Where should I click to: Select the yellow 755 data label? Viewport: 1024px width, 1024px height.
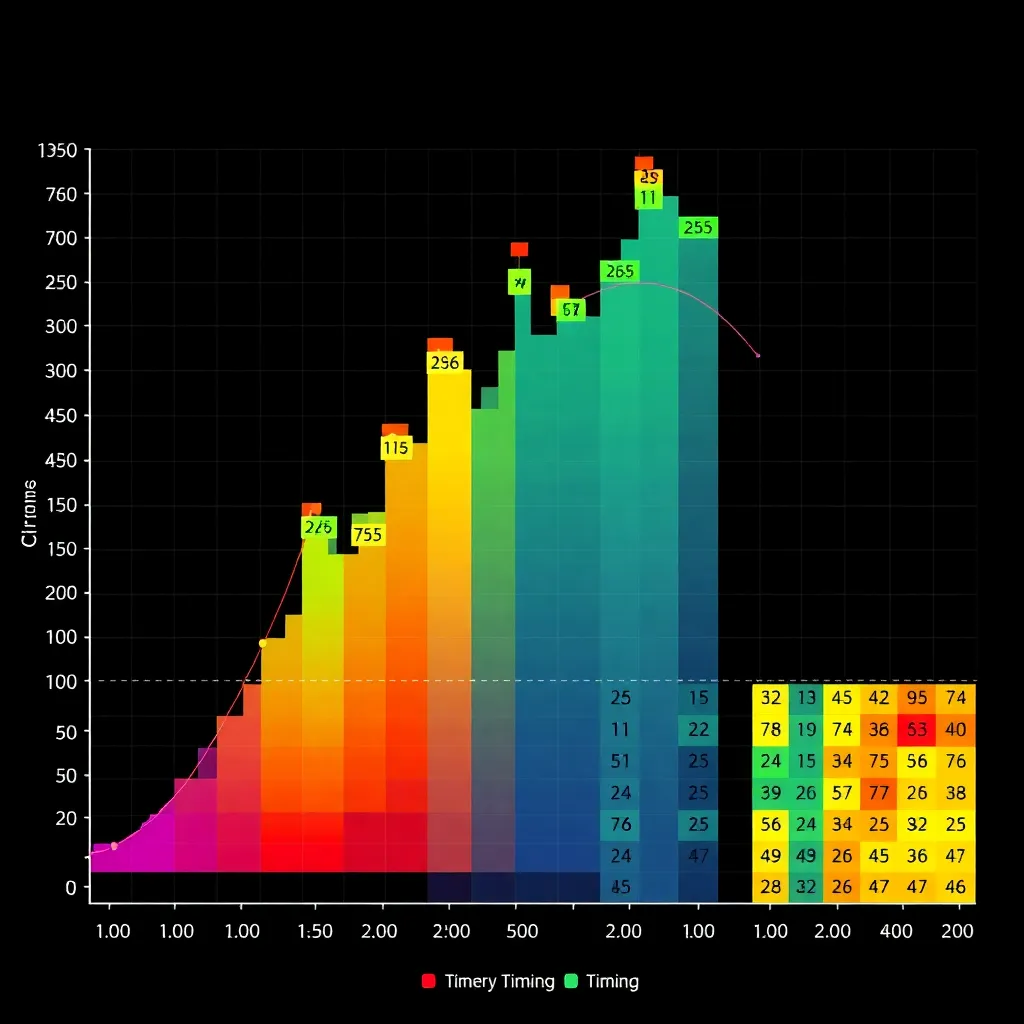pos(368,535)
